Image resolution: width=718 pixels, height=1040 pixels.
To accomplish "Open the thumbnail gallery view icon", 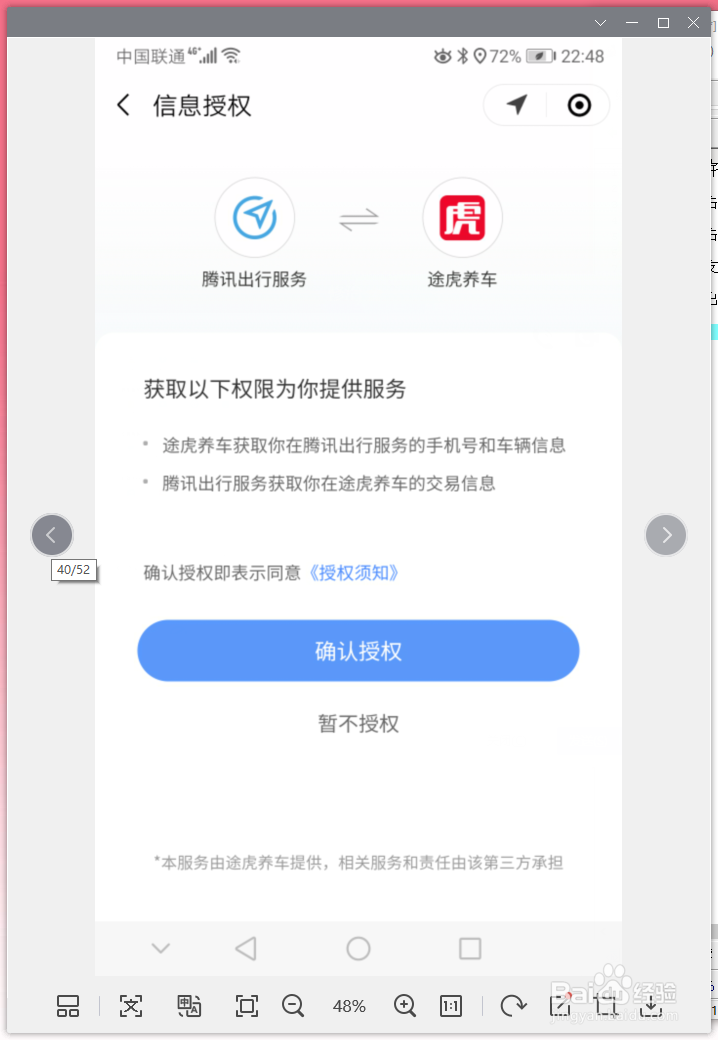I will (68, 1006).
